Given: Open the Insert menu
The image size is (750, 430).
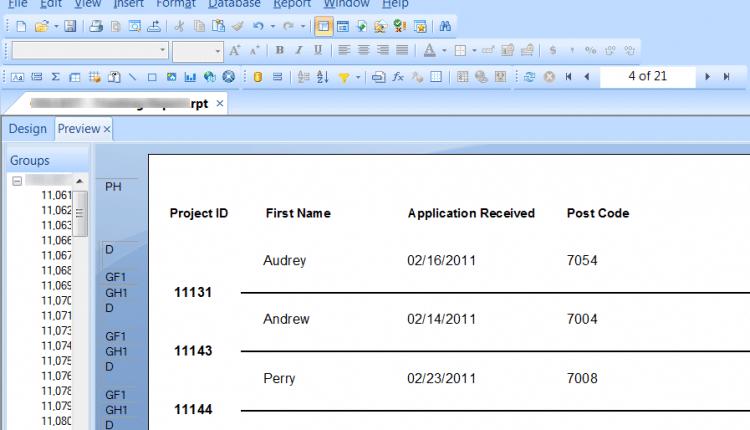Looking at the screenshot, I should 129,4.
